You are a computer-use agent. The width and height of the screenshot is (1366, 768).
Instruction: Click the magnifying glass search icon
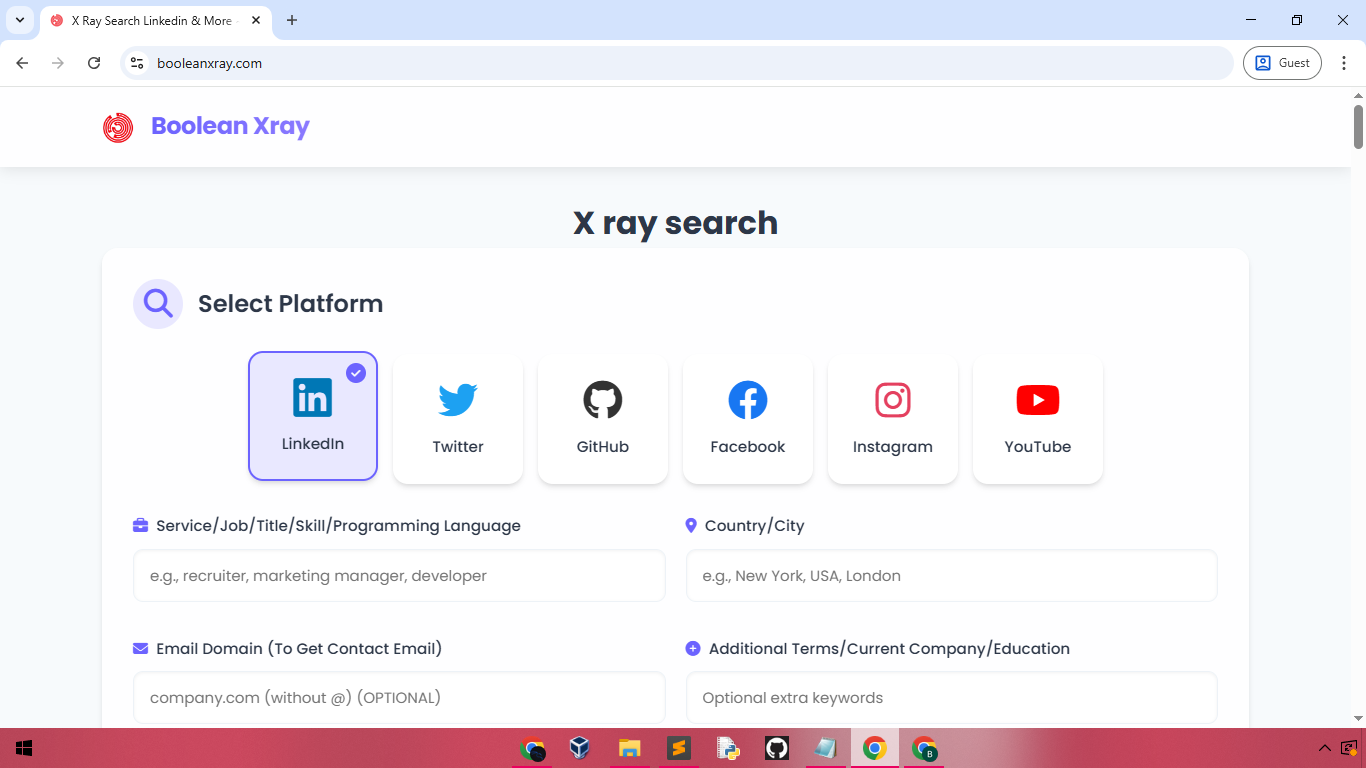click(157, 303)
